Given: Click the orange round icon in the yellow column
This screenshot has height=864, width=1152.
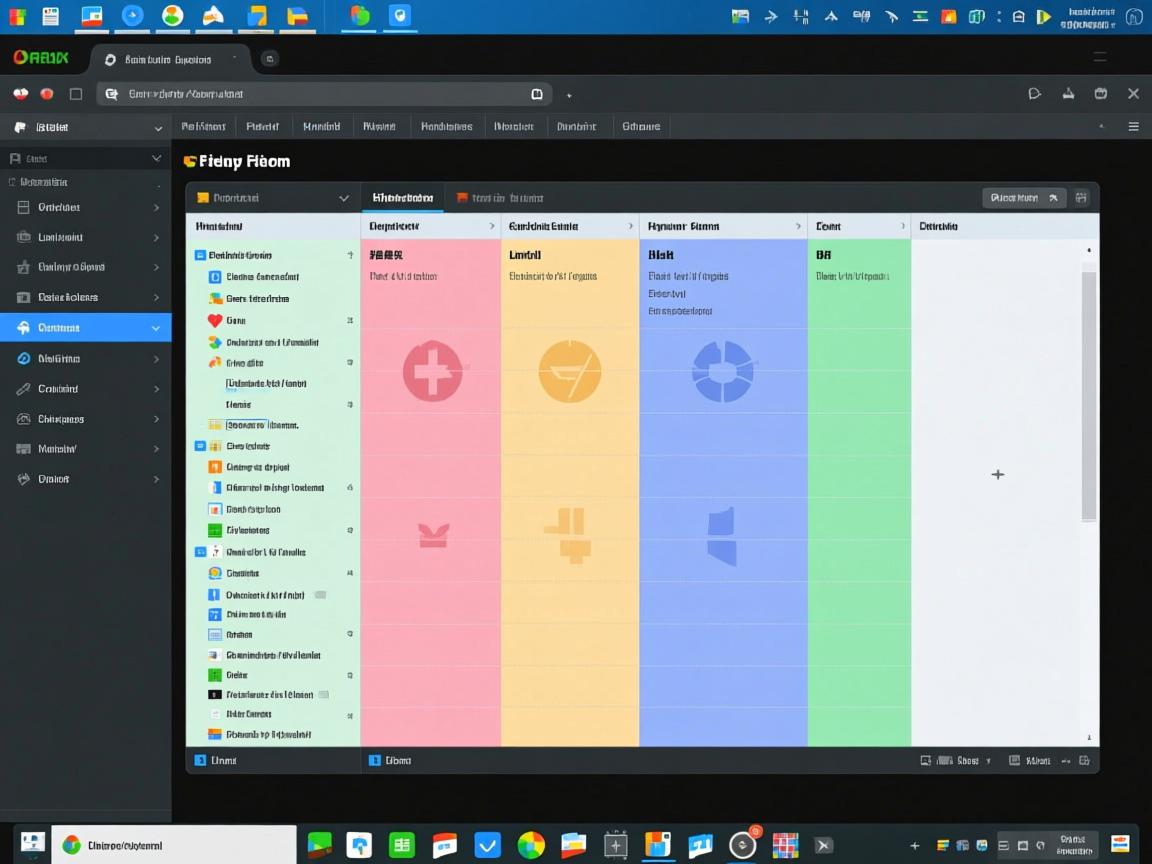Looking at the screenshot, I should pos(569,371).
